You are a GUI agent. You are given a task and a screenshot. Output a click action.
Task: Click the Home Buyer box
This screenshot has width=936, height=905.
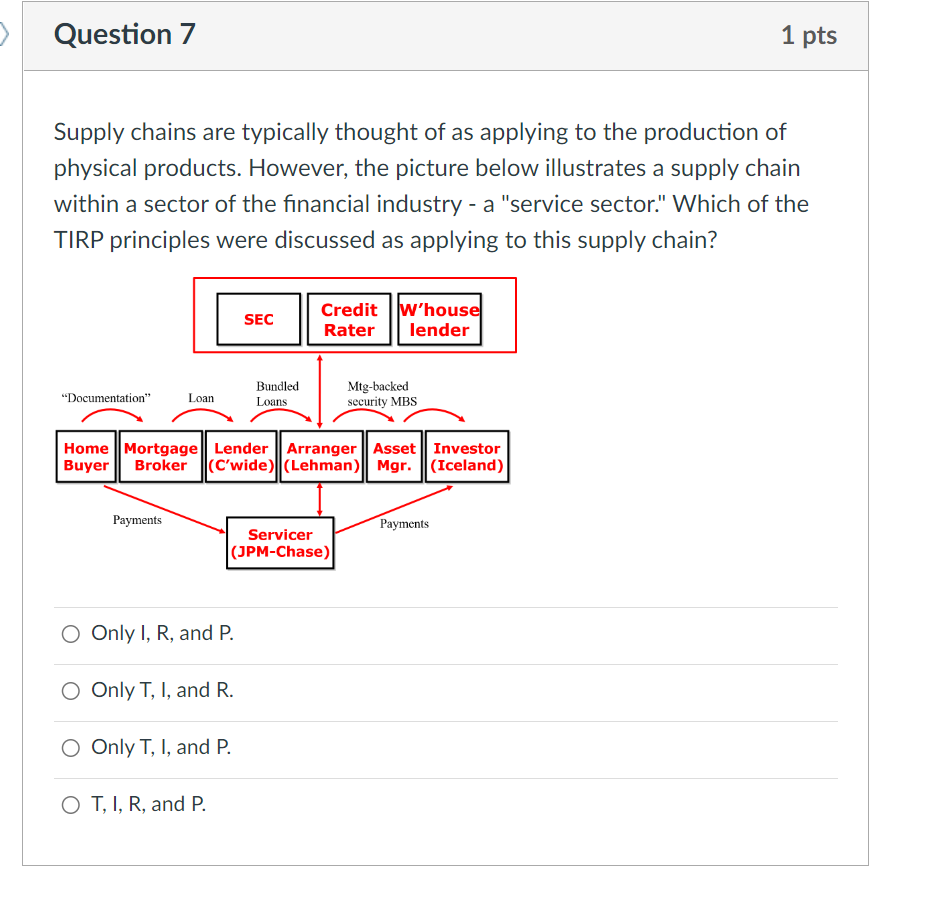(86, 456)
